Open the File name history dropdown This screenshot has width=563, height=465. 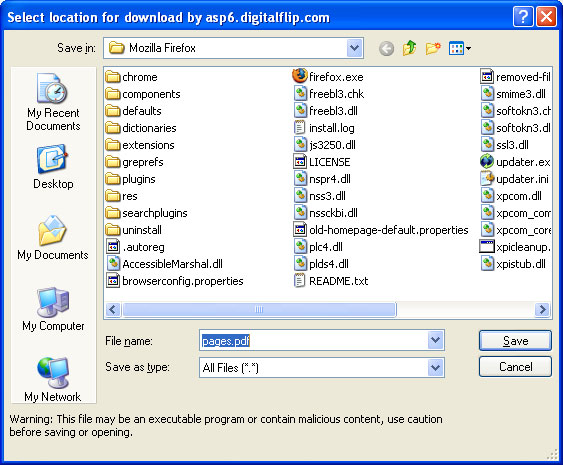coord(436,340)
